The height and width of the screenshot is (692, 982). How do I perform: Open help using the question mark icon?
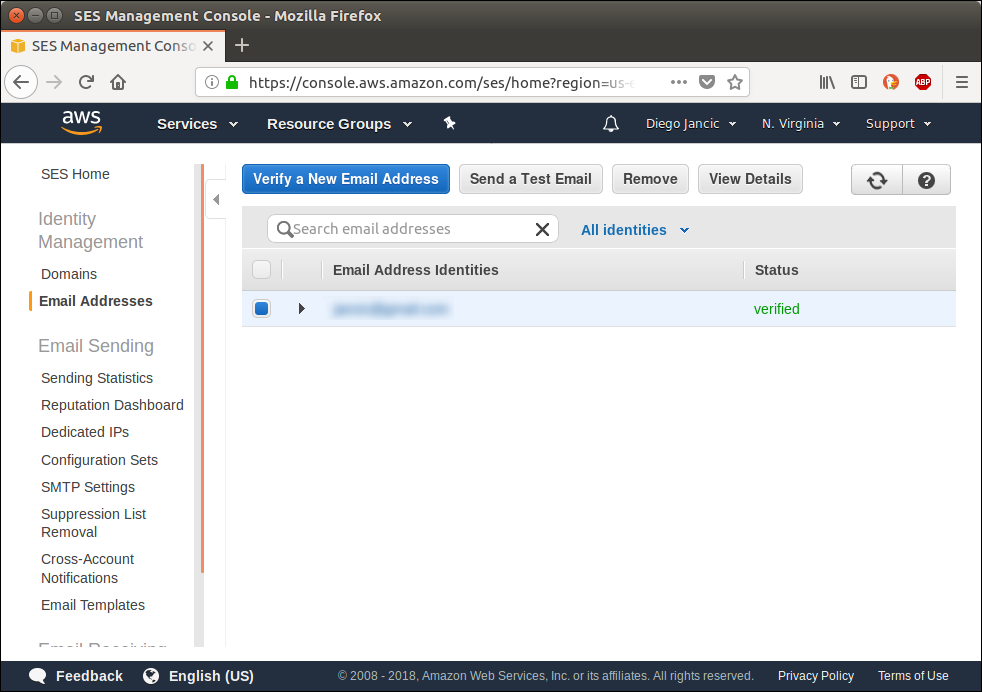coord(926,179)
